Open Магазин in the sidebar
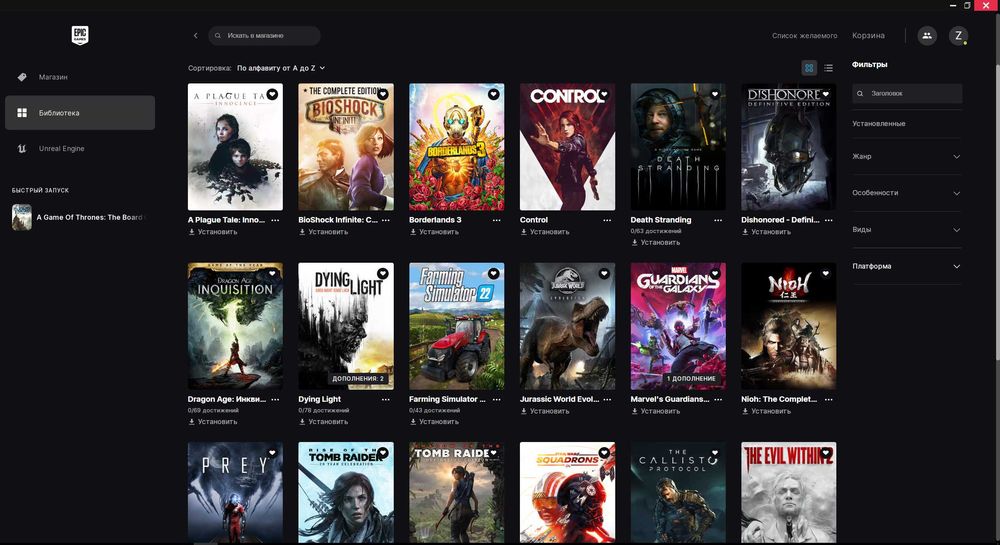Screen dimensions: 1000x545 click(80, 77)
